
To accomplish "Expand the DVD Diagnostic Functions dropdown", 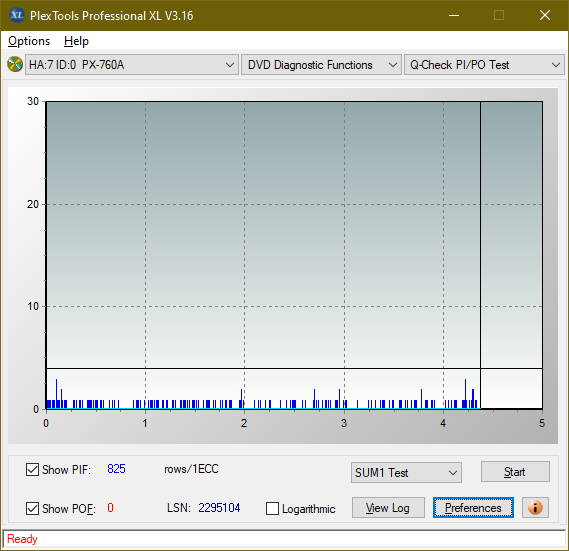I will [x=321, y=65].
